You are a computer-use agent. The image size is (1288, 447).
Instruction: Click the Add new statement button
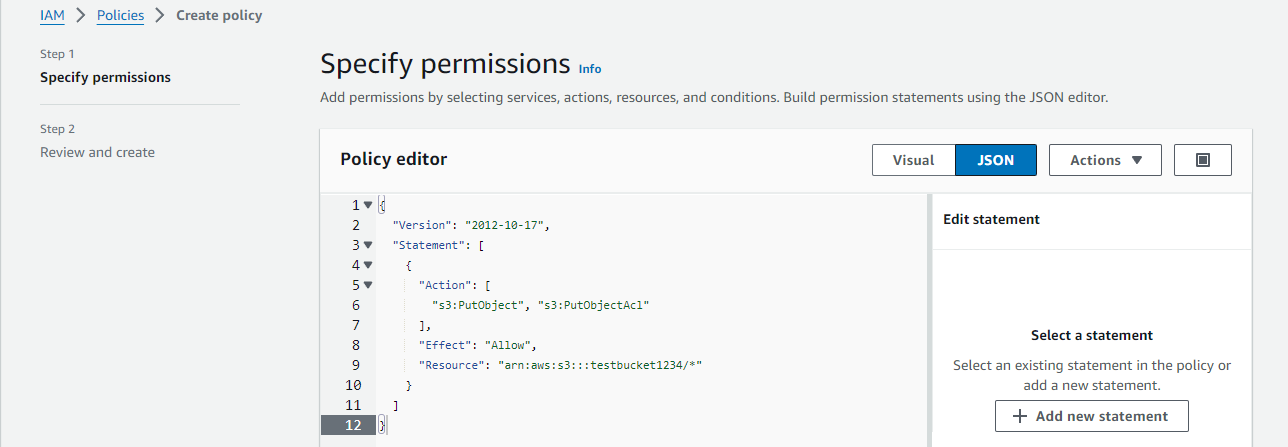[1091, 416]
